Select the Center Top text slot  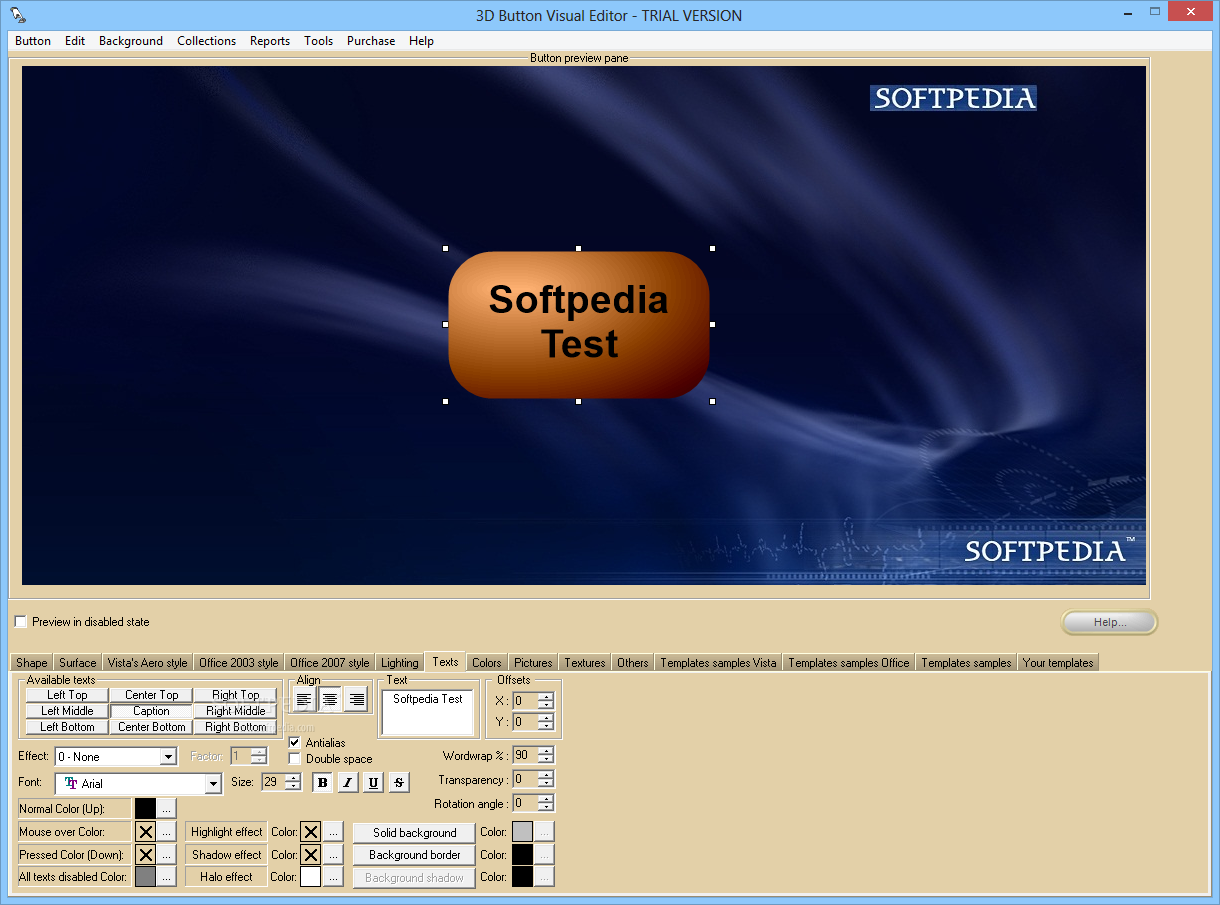[x=152, y=695]
